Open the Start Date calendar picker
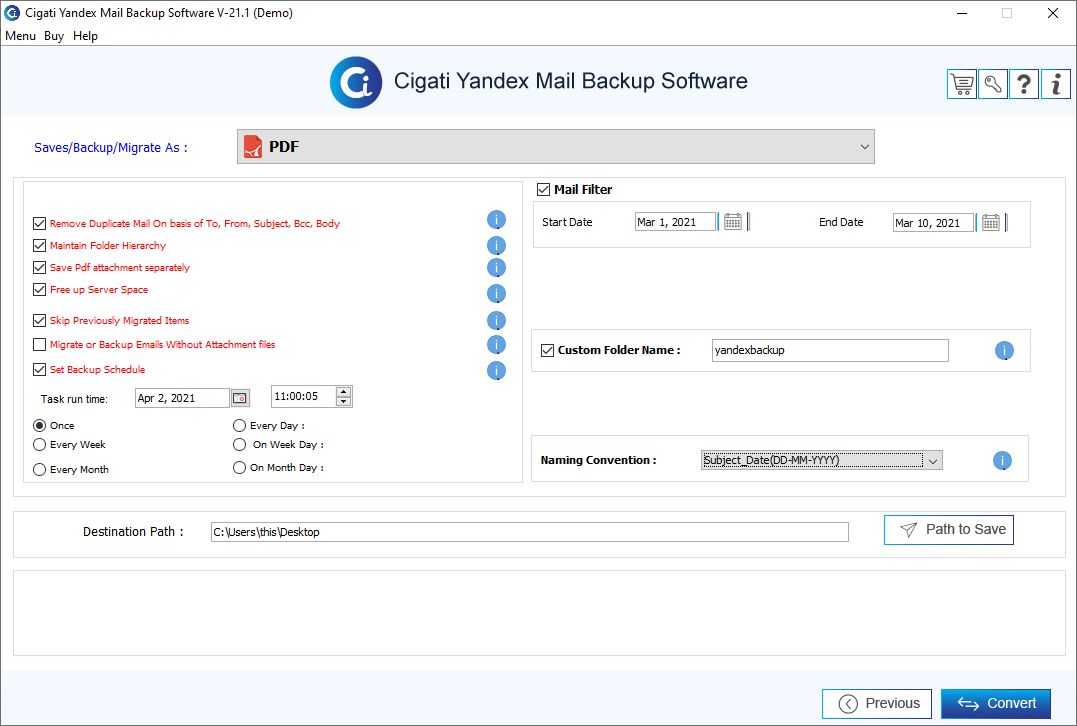Screen dimensions: 1077x726 tap(733, 222)
